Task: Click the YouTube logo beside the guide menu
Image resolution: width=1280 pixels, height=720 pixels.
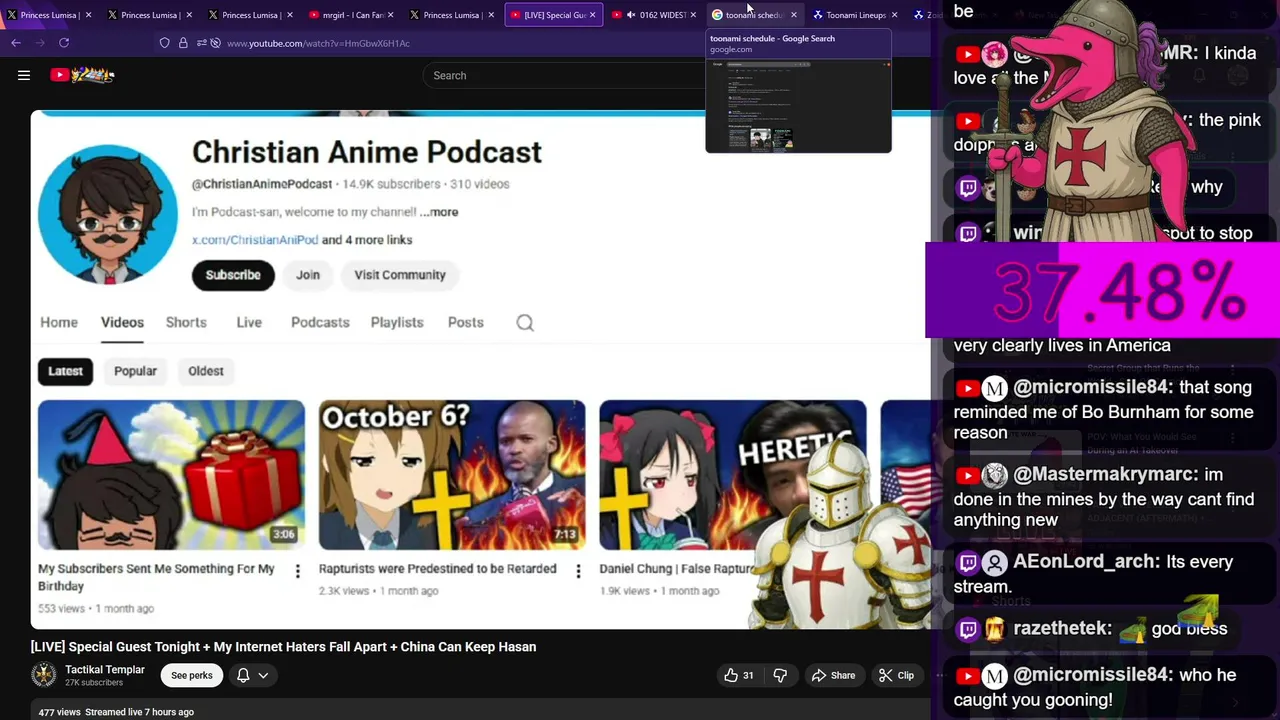Action: coord(82,75)
